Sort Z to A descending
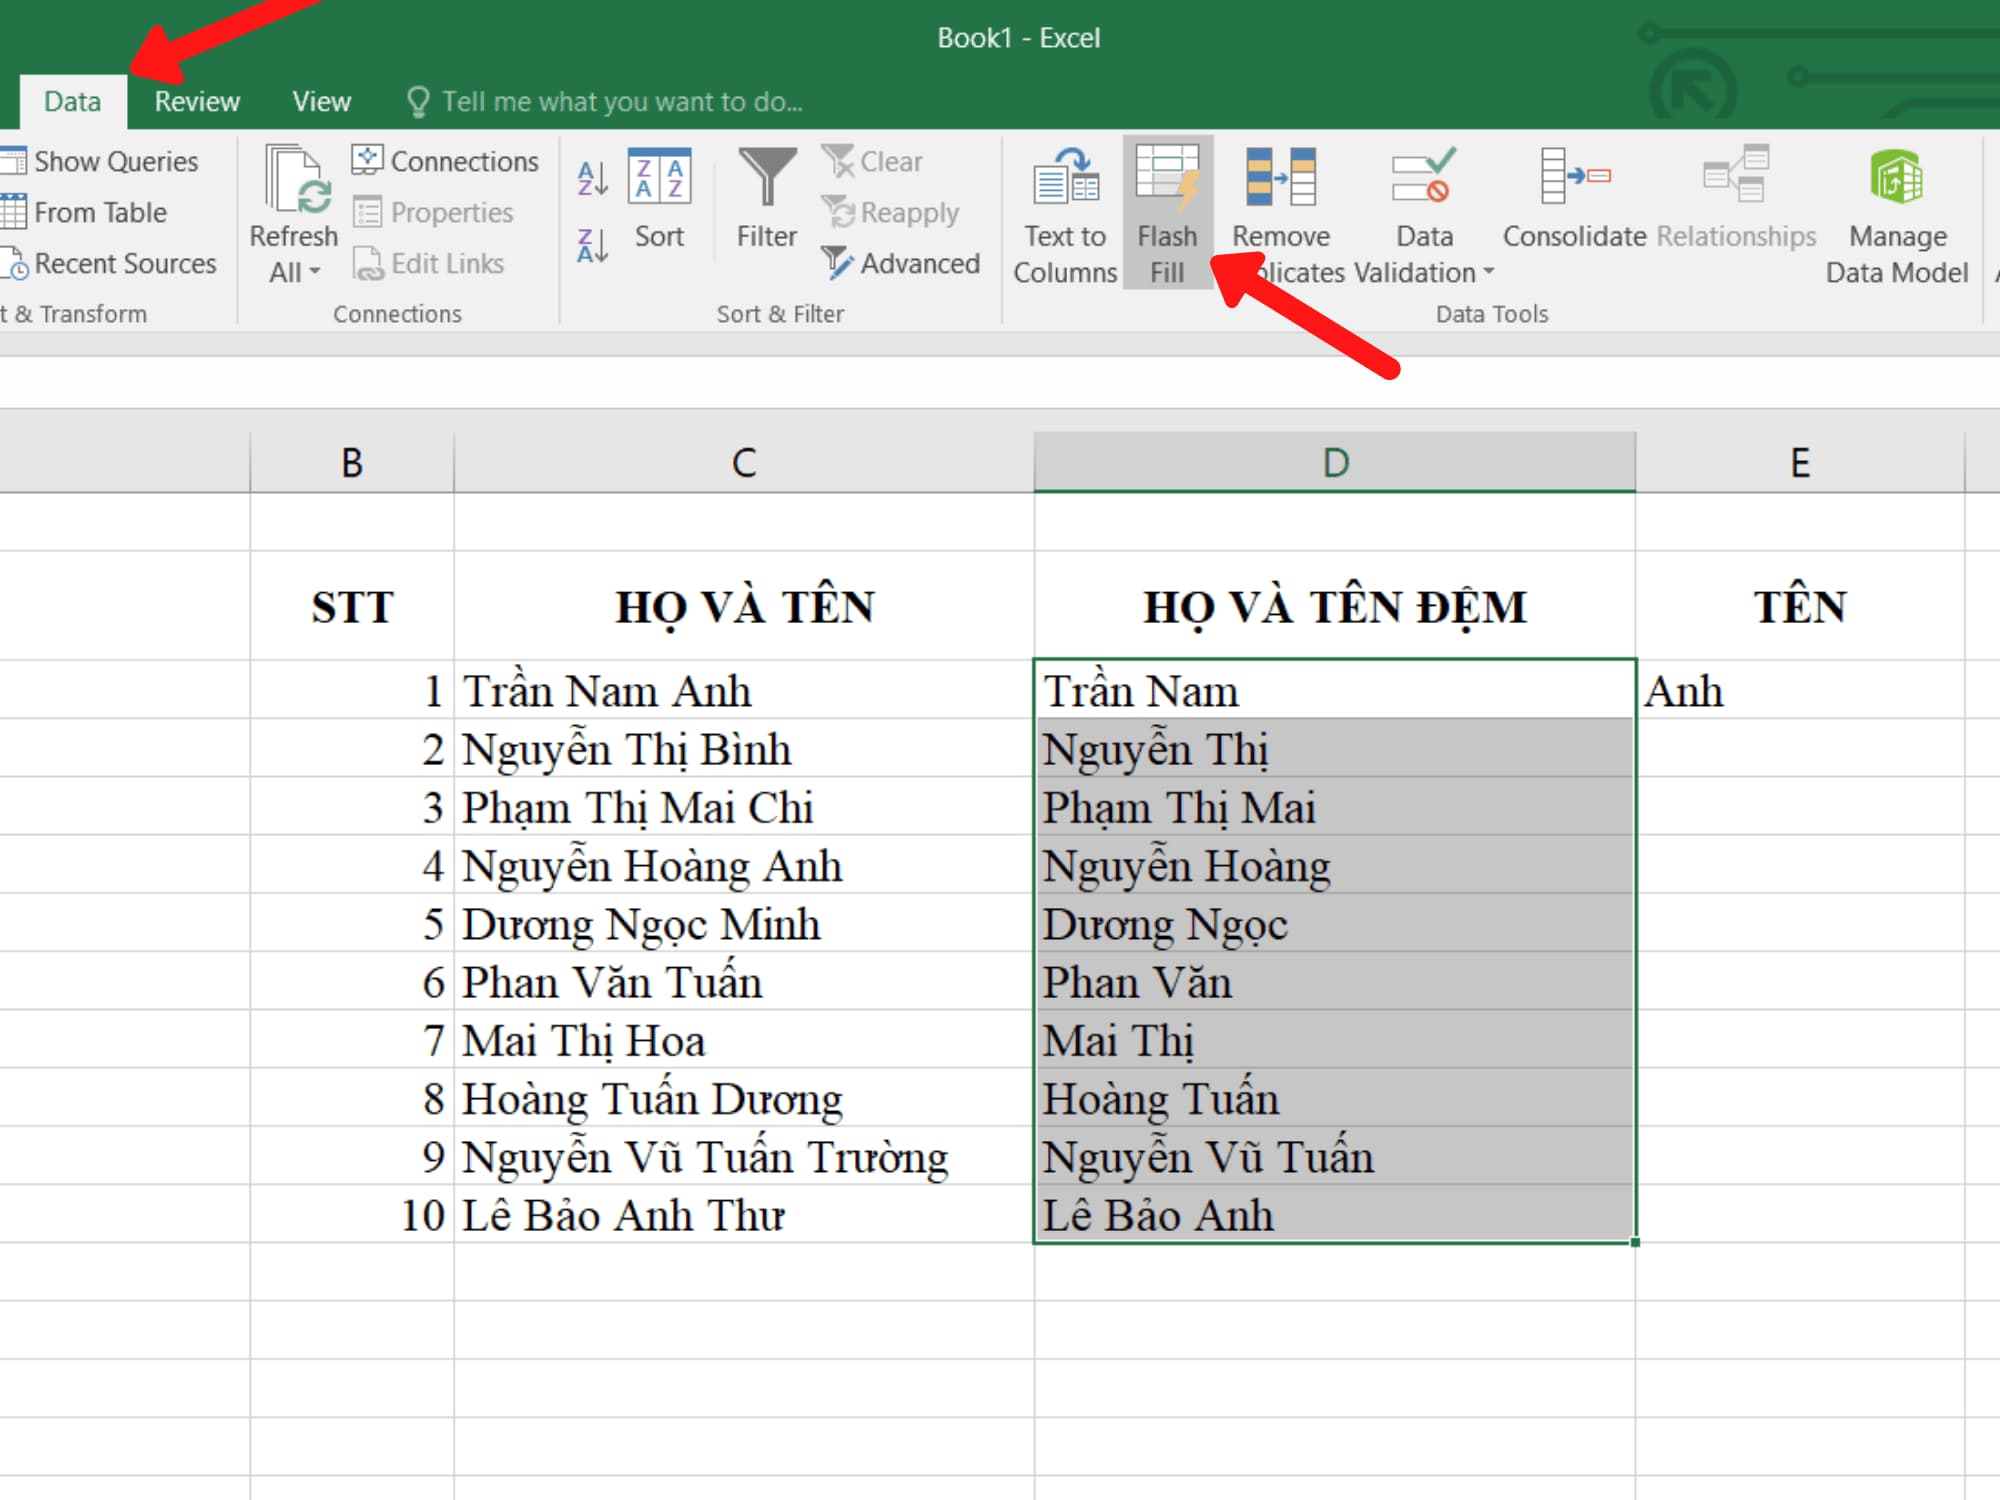2000x1500 pixels. (x=593, y=245)
